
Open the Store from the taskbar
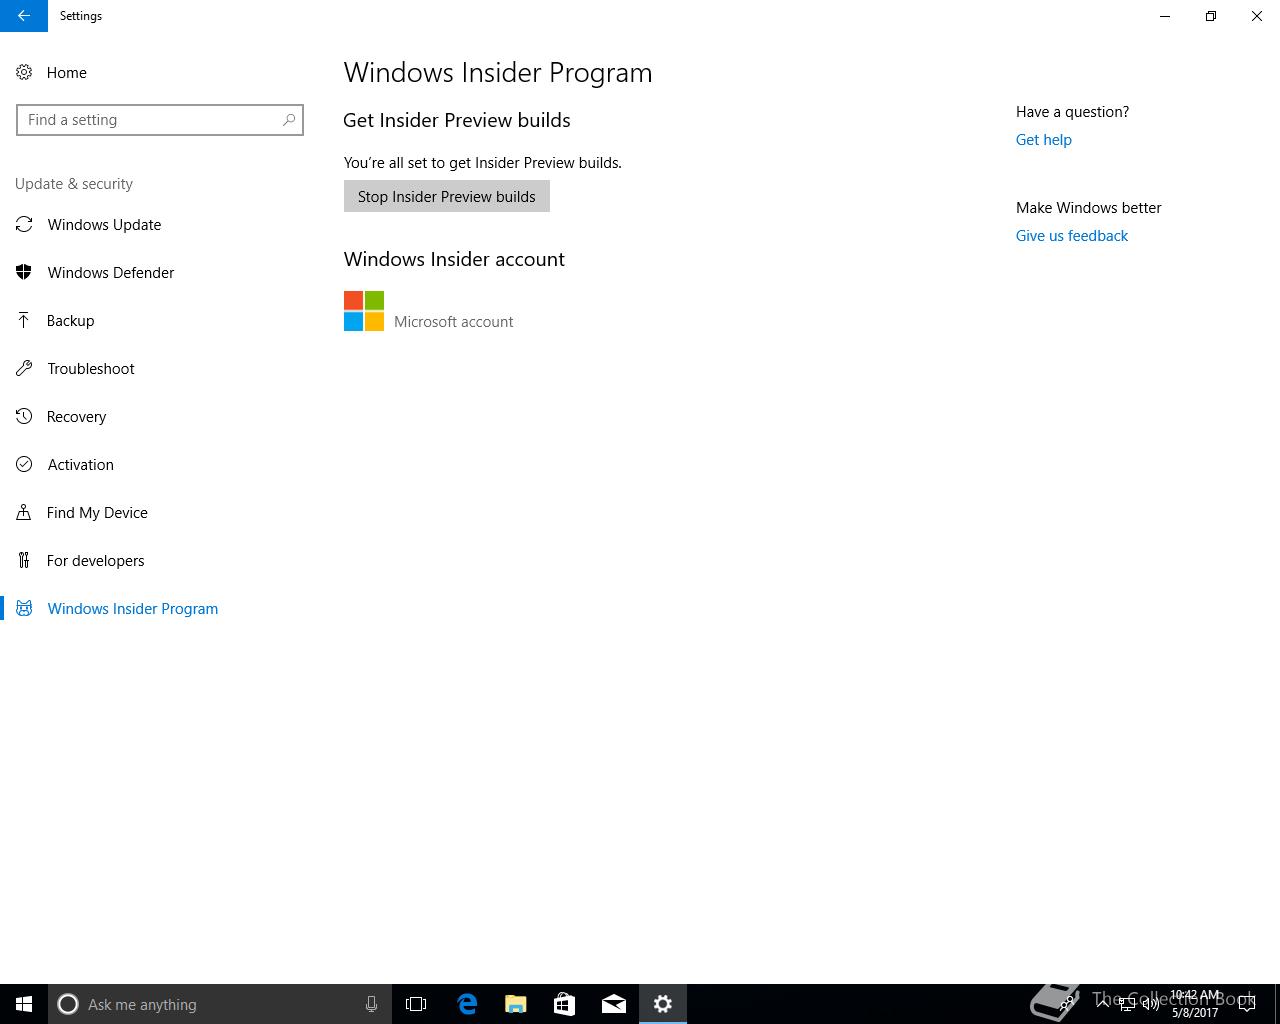(x=564, y=1004)
